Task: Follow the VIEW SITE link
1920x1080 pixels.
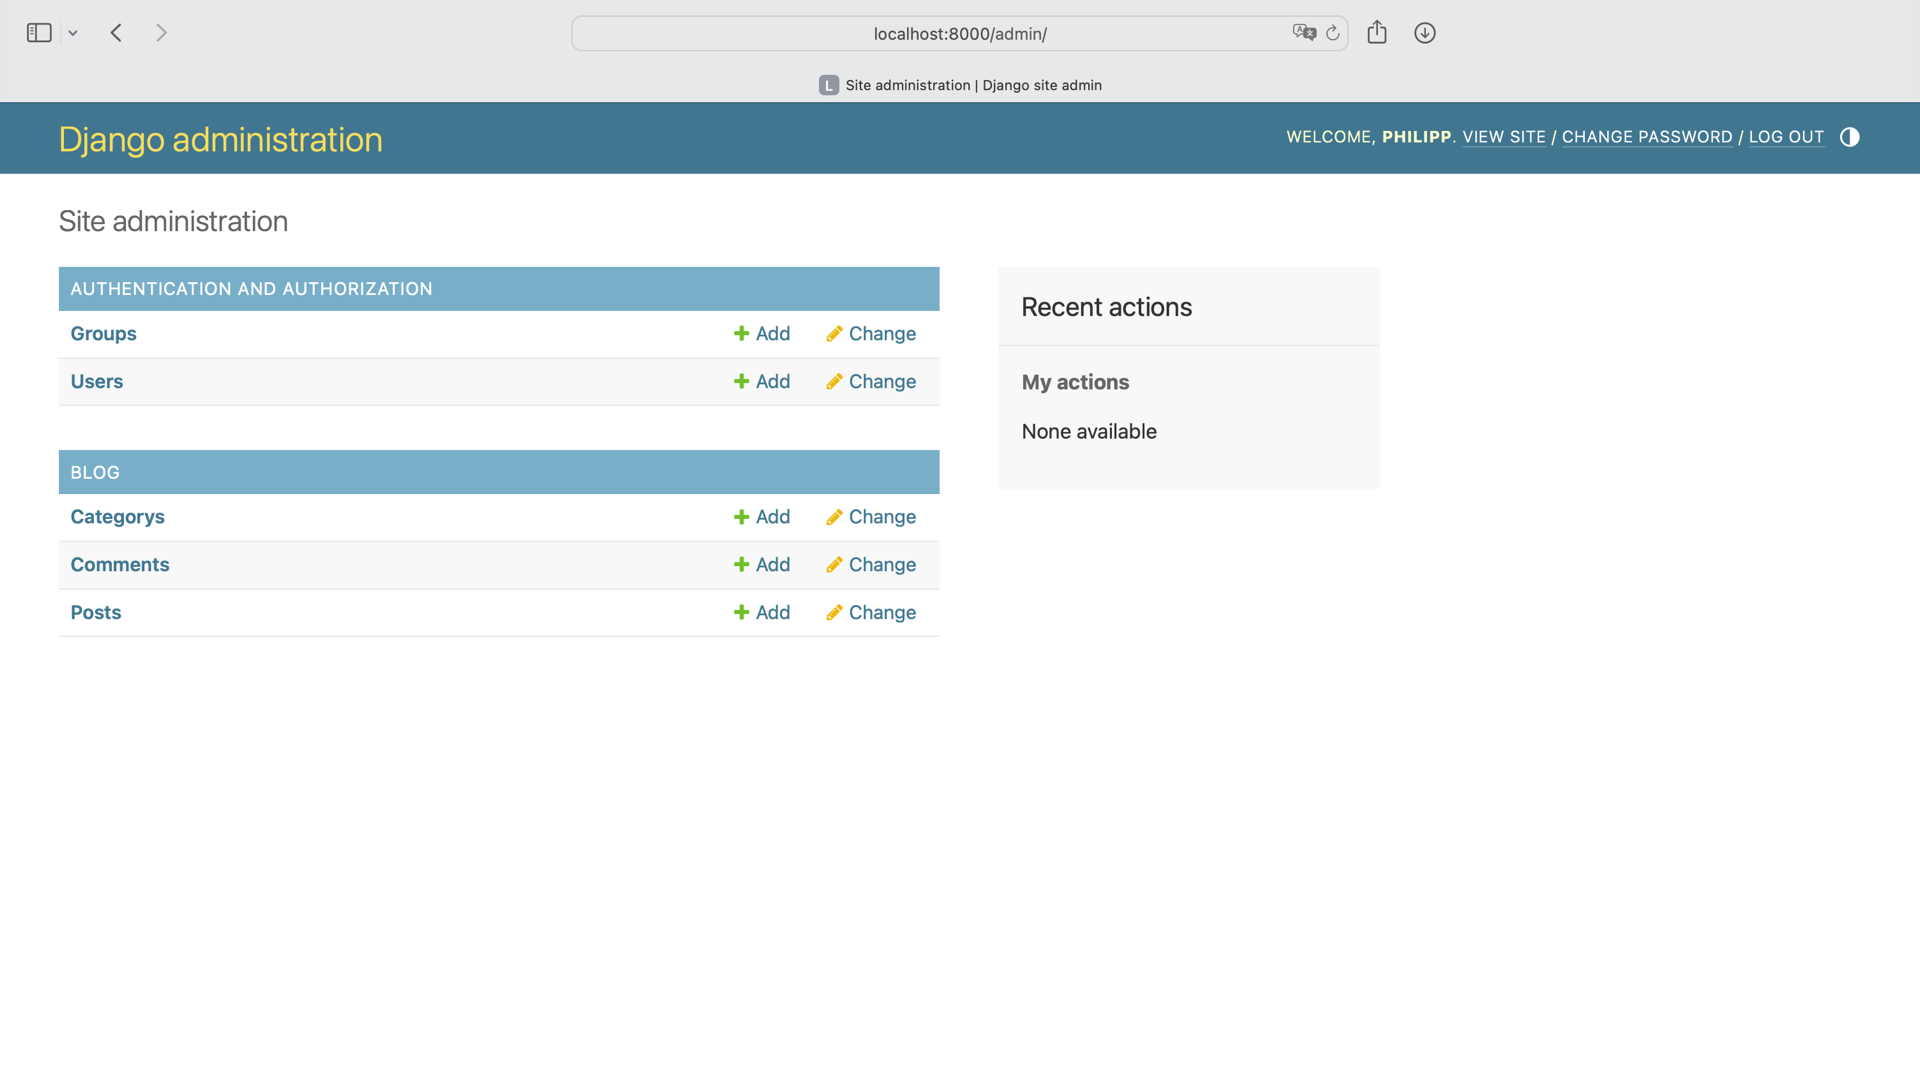Action: [x=1504, y=137]
